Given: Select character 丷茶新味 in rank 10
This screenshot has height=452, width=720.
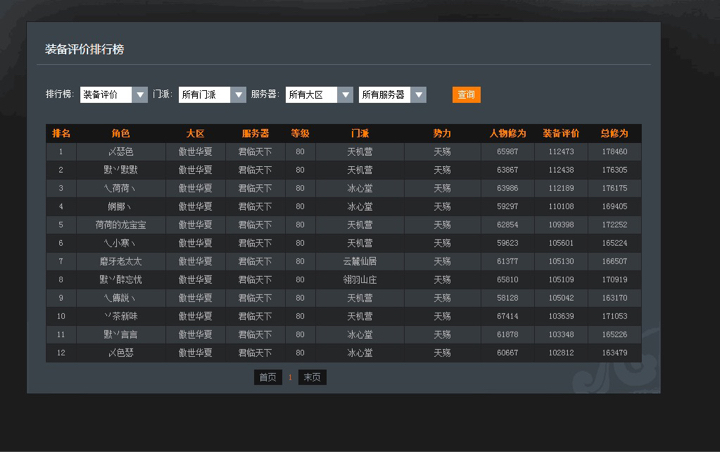Looking at the screenshot, I should click(x=121, y=316).
